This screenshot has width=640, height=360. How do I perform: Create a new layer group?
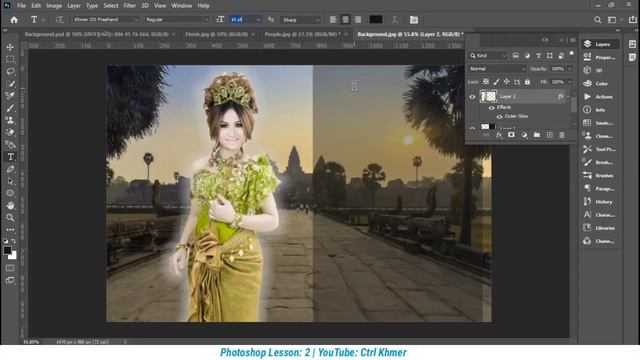(x=537, y=135)
